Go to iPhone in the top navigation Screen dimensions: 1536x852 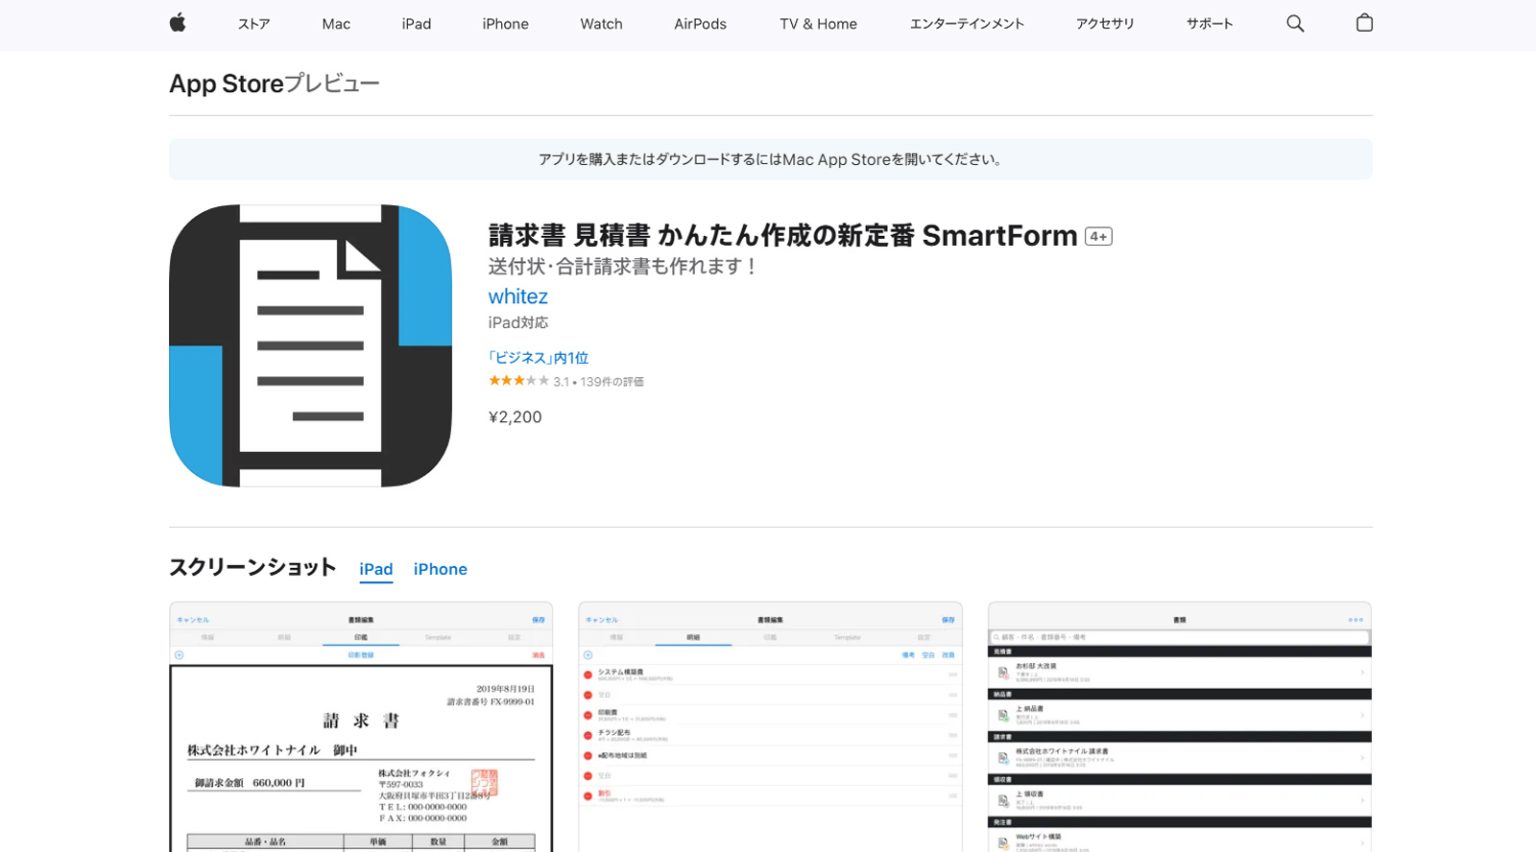[x=505, y=24]
